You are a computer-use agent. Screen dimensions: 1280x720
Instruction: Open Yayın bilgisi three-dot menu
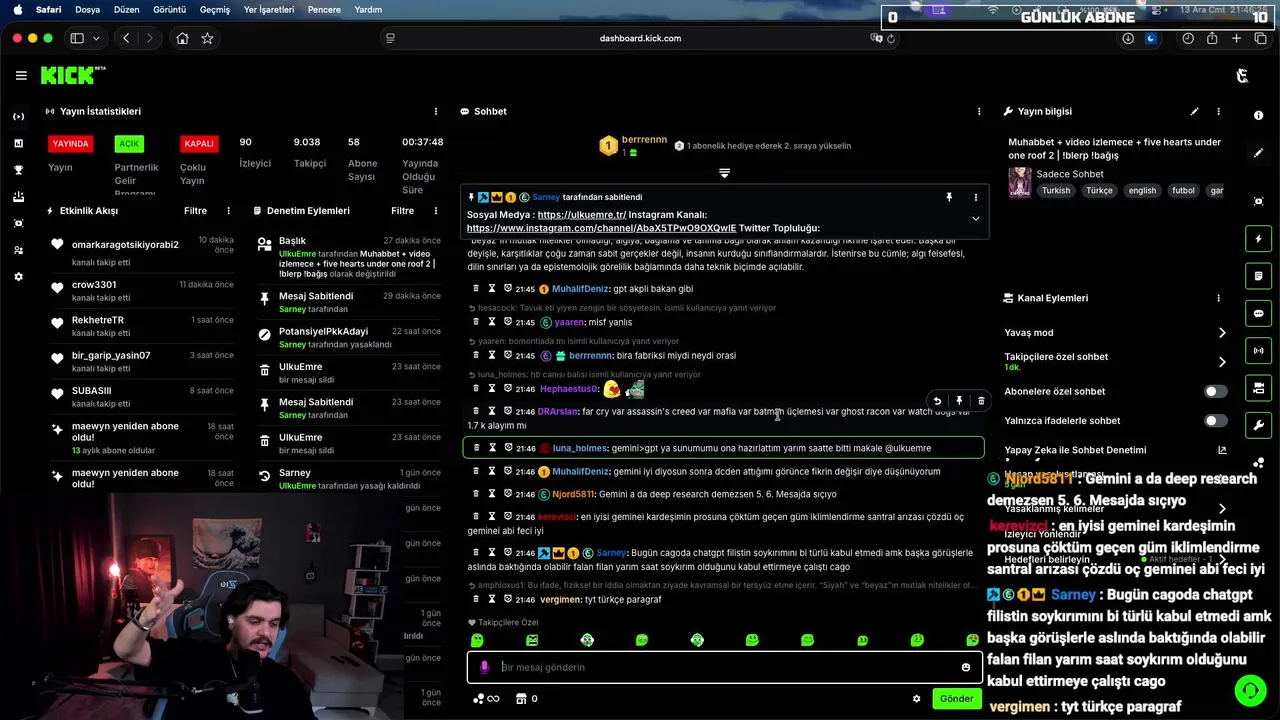click(x=1218, y=112)
